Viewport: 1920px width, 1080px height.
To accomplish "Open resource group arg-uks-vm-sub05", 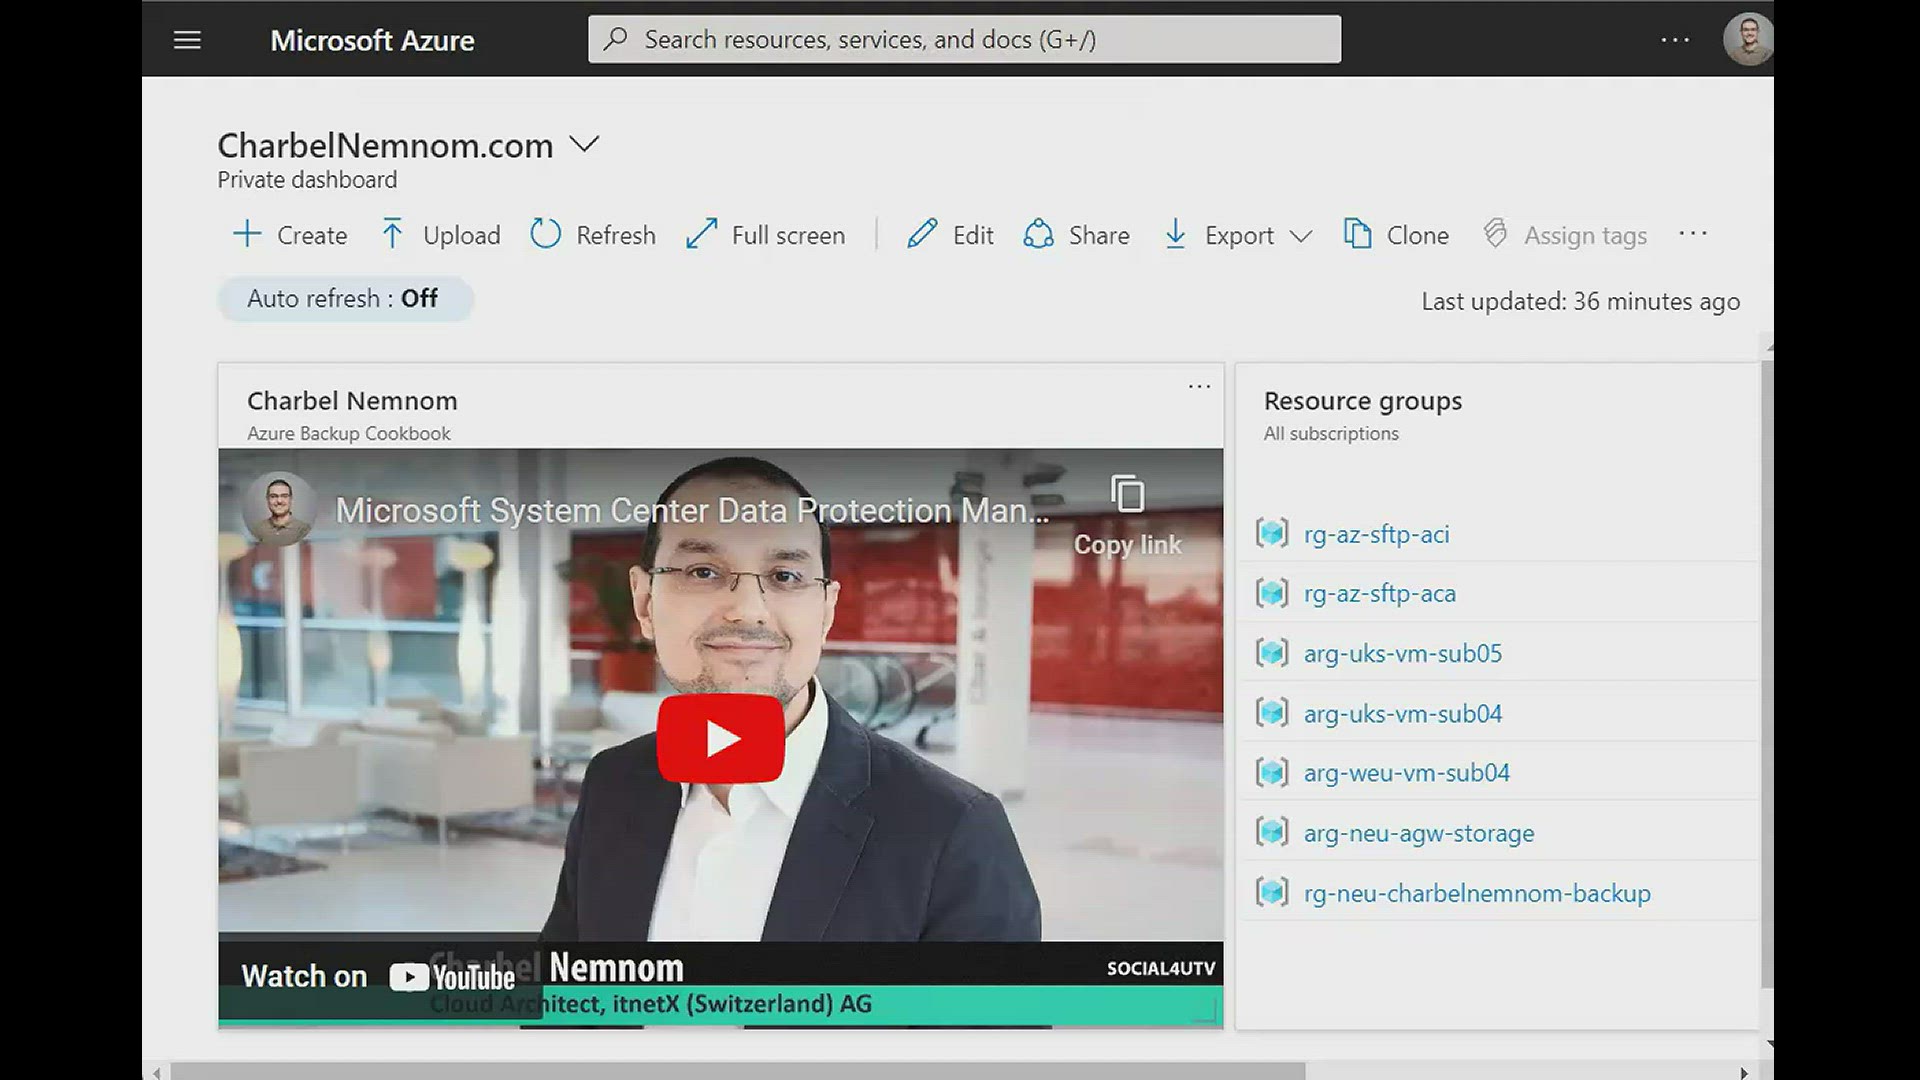I will (x=1402, y=653).
